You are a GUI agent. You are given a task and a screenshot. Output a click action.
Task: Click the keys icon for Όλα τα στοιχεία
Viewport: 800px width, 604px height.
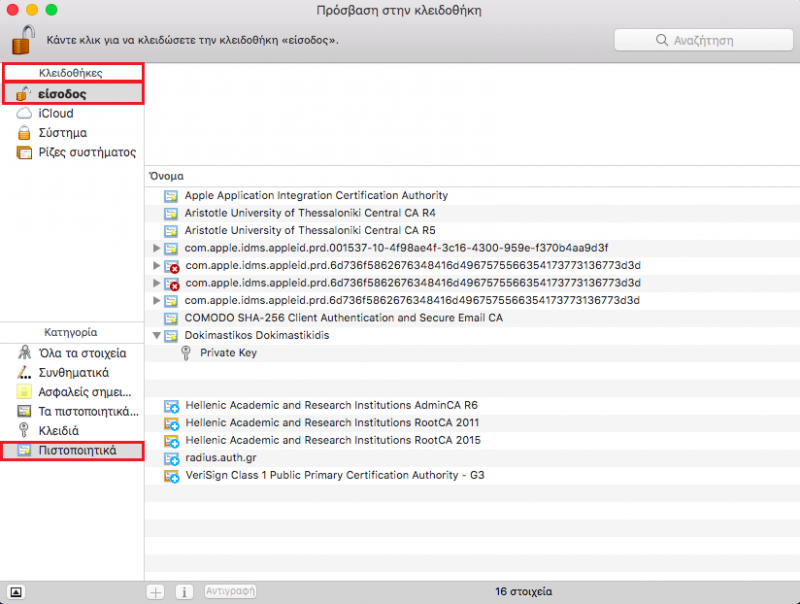click(x=24, y=353)
